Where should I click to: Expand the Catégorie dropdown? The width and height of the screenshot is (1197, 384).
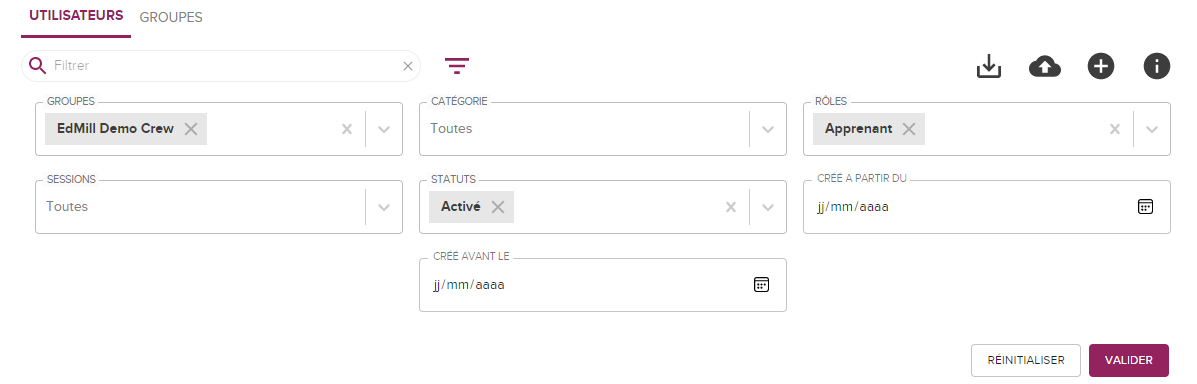pyautogui.click(x=768, y=129)
